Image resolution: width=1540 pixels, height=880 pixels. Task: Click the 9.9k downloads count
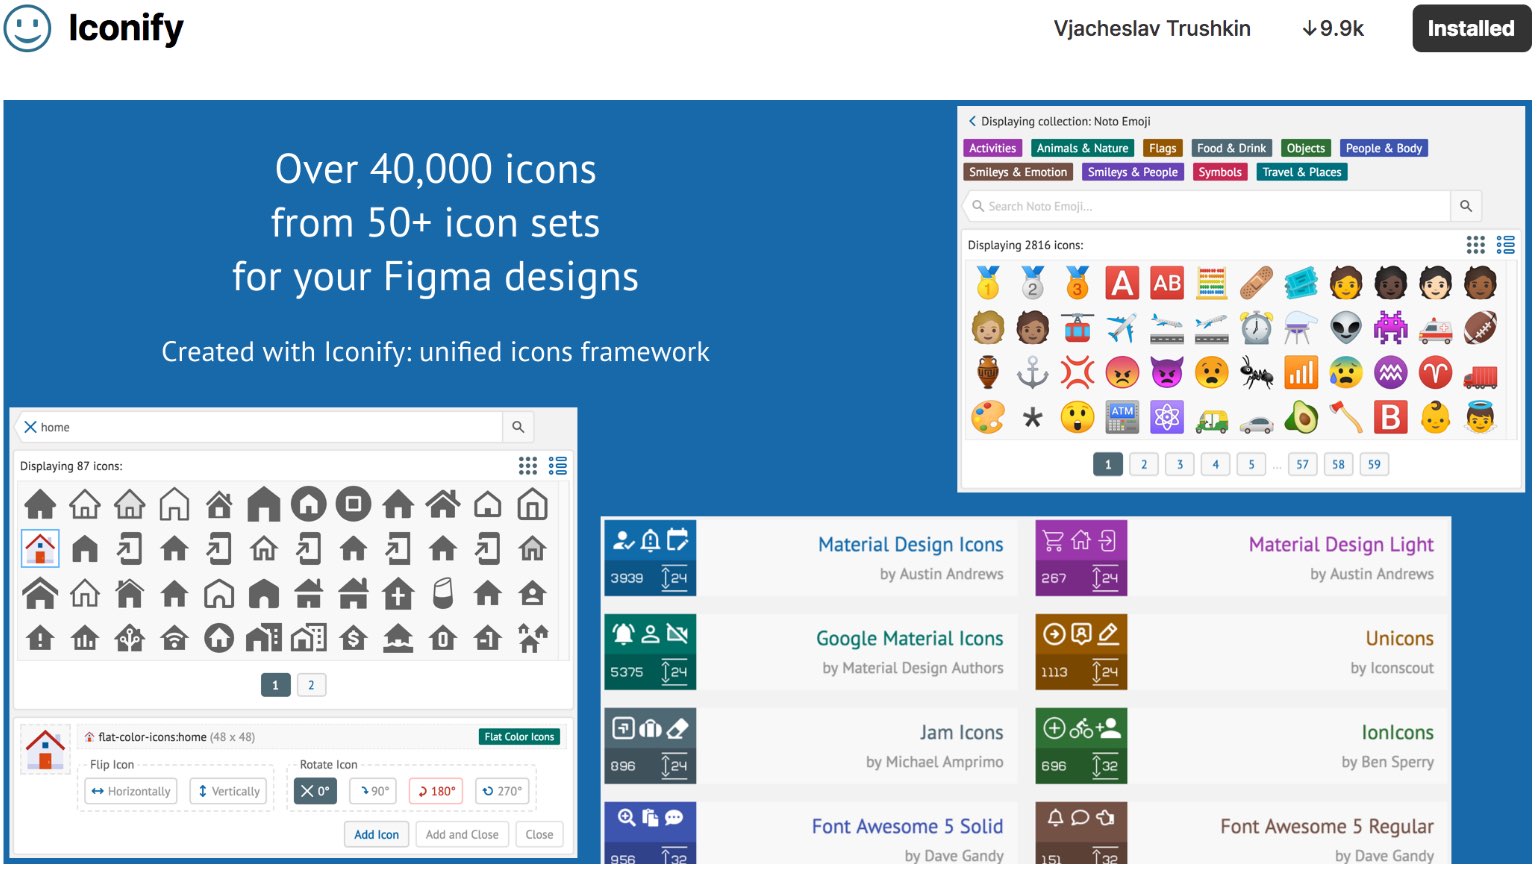click(1333, 28)
